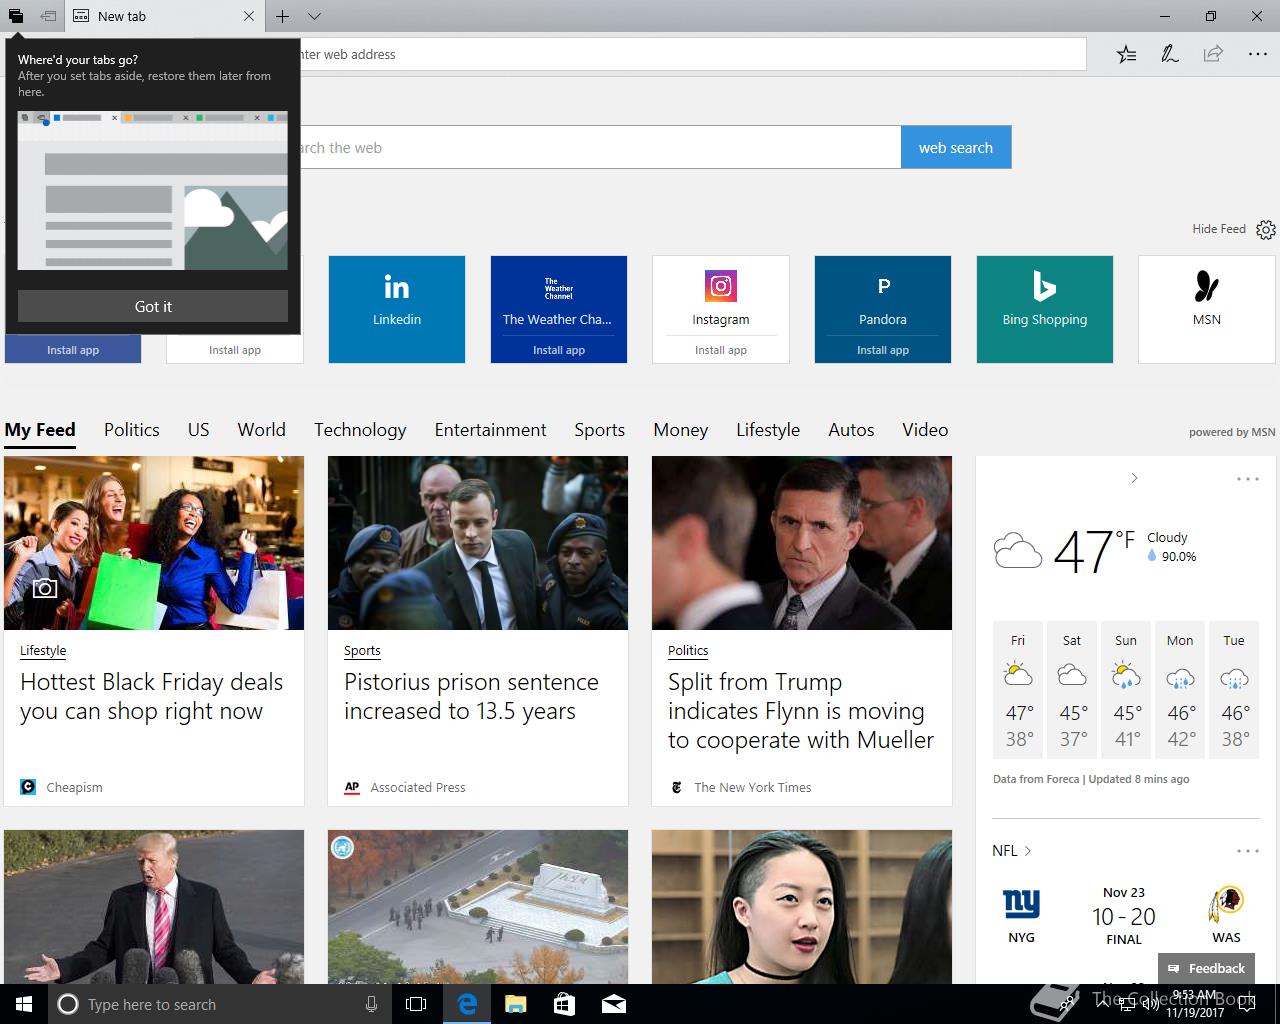Click the Washington team logo
Image resolution: width=1280 pixels, height=1024 pixels.
point(1226,904)
